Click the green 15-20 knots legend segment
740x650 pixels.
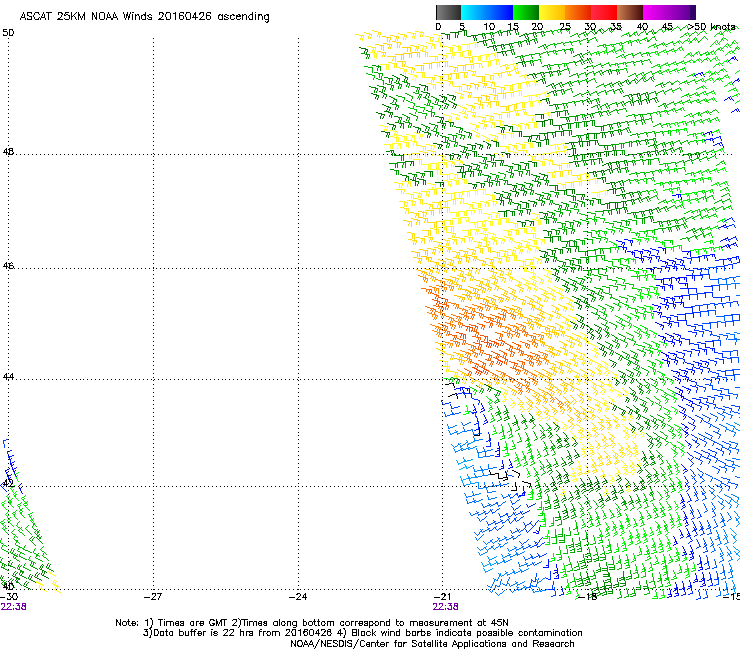(526, 12)
